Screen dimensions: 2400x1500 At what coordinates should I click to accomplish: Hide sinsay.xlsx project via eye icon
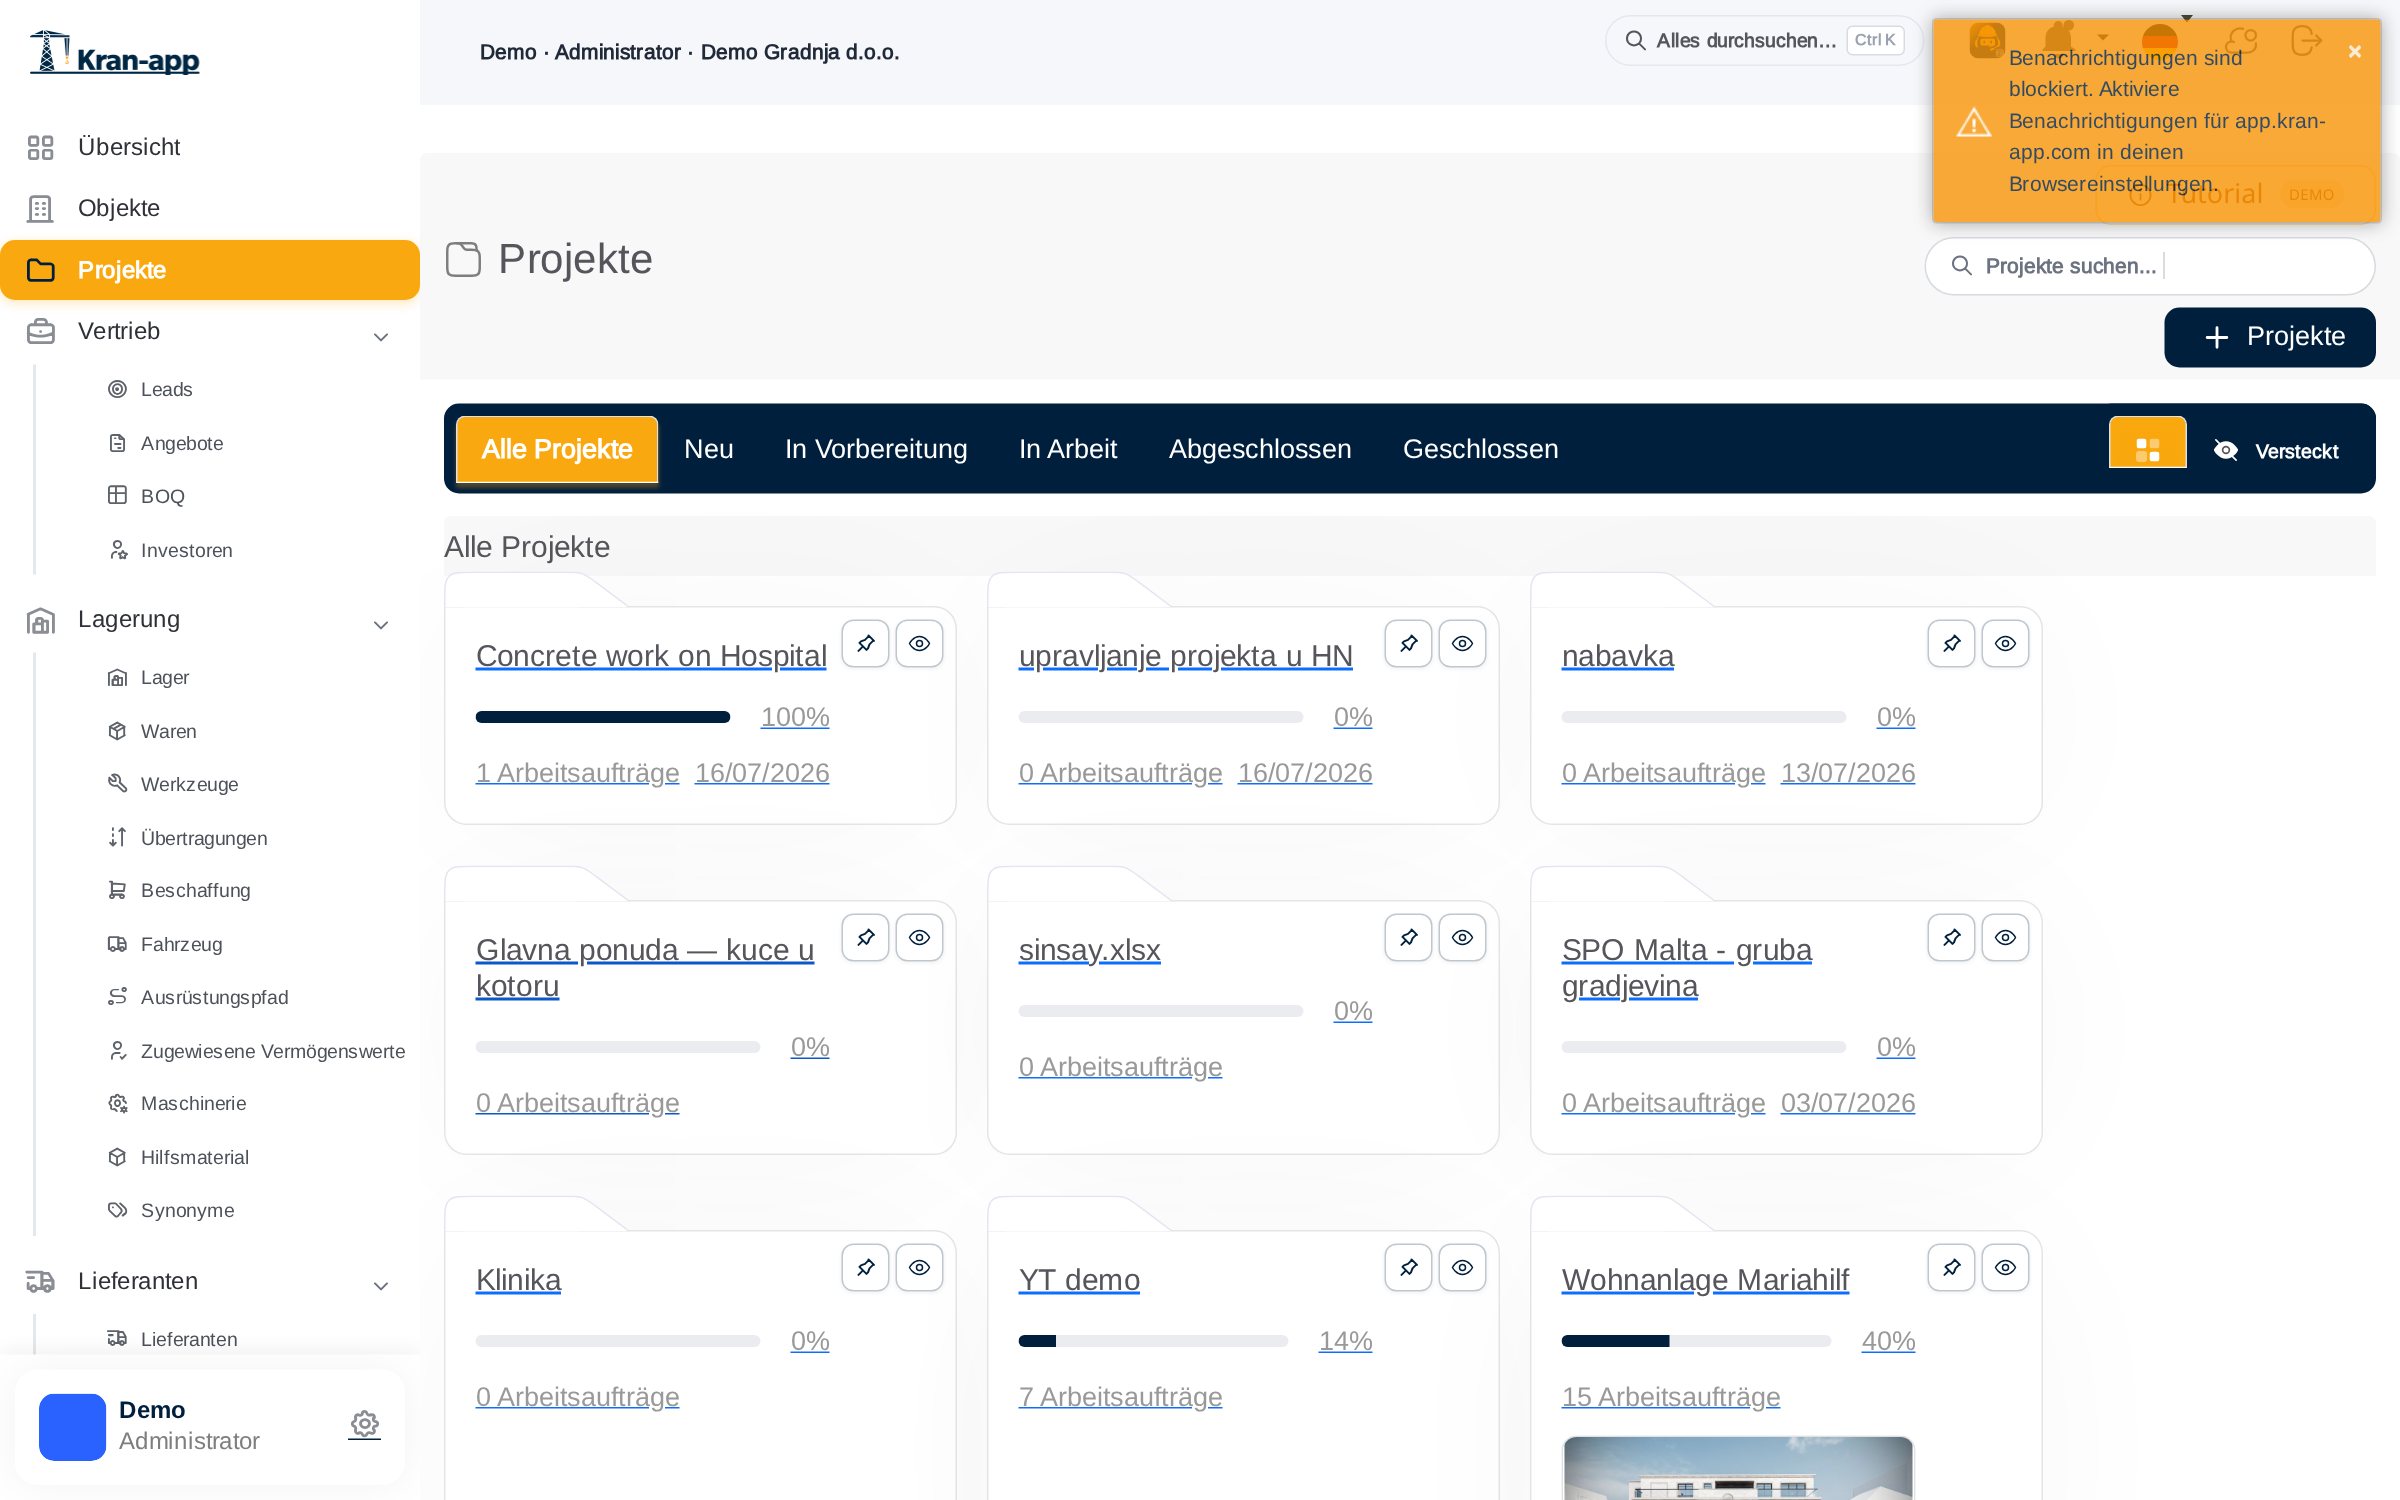(1462, 938)
